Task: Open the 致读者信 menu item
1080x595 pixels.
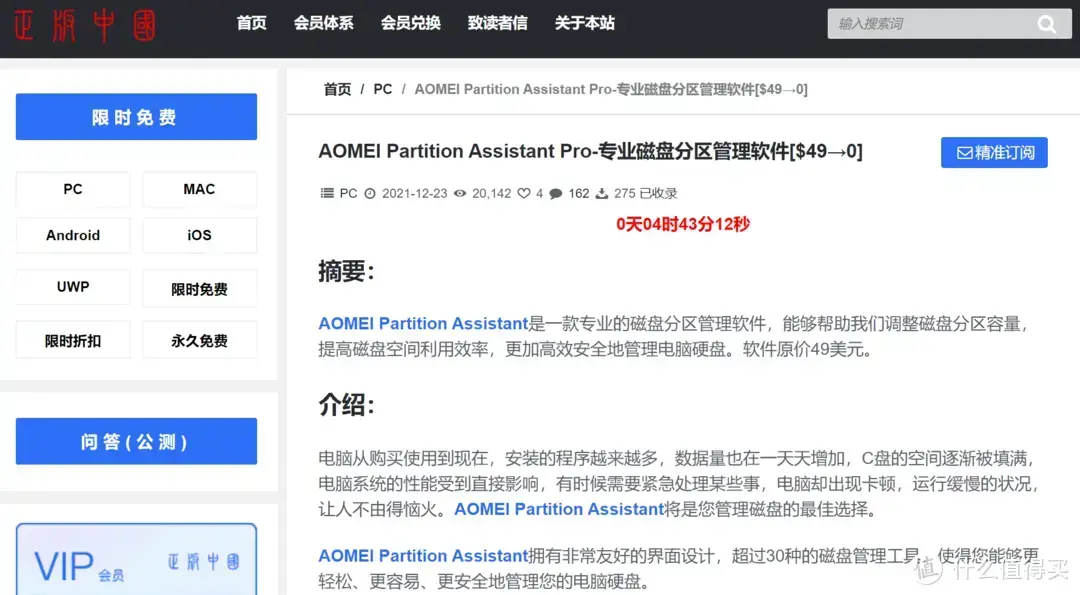Action: click(497, 23)
